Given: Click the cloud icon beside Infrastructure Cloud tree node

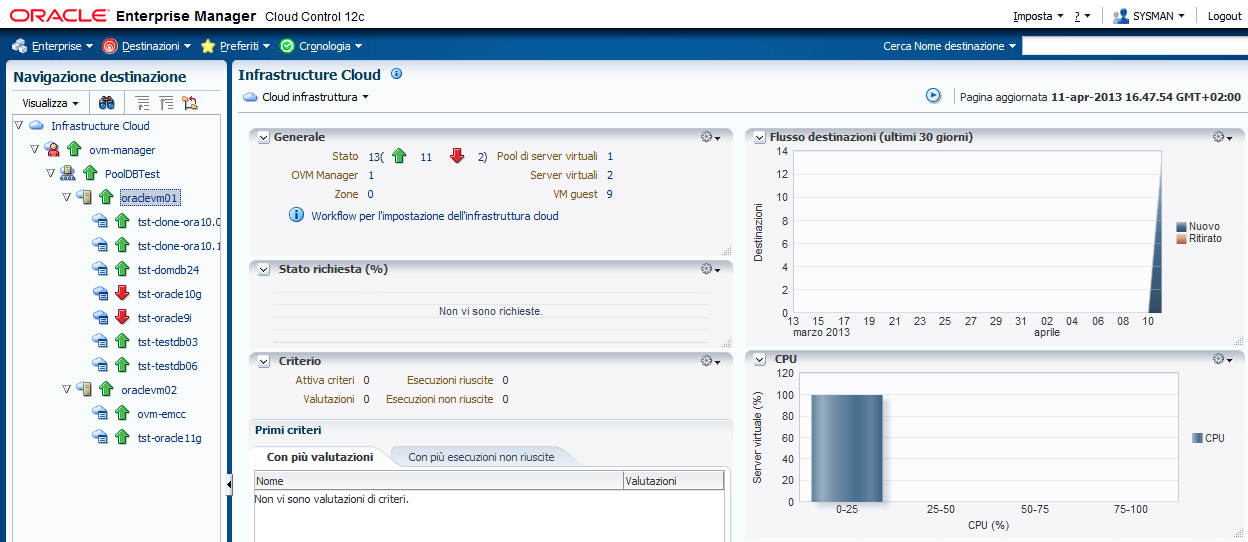Looking at the screenshot, I should point(36,126).
